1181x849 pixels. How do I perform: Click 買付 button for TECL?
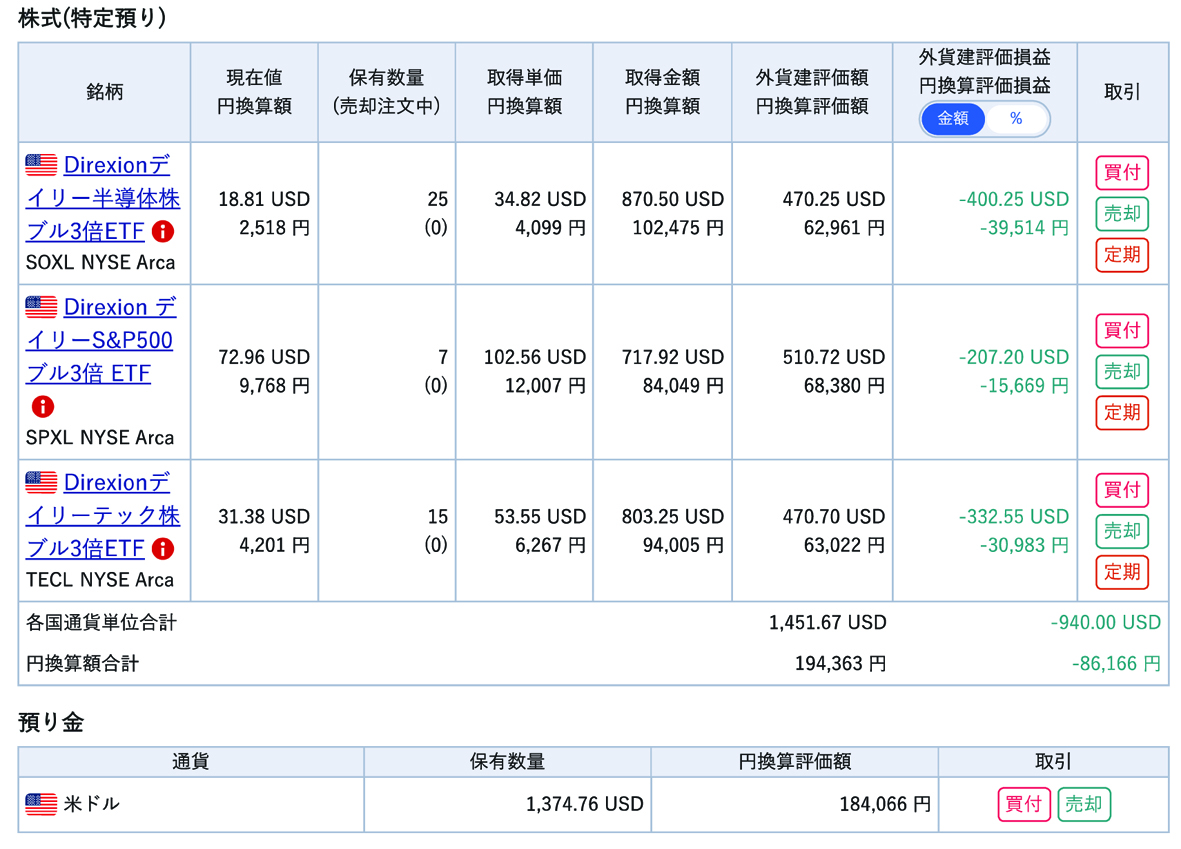coord(1121,490)
